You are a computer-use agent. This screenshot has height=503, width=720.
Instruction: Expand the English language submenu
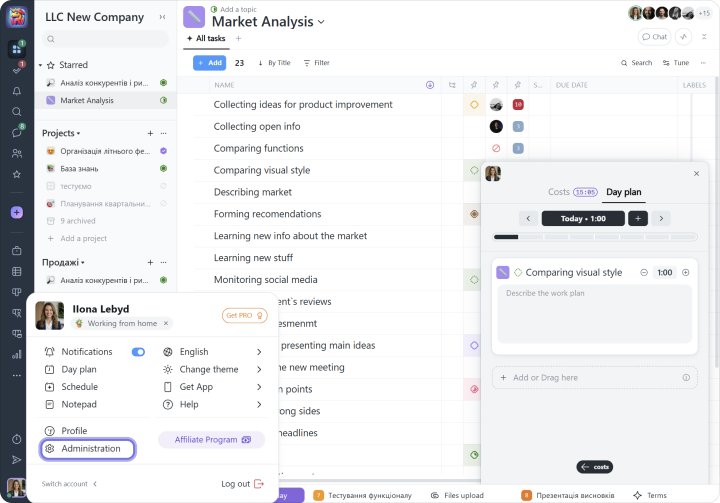pos(259,352)
